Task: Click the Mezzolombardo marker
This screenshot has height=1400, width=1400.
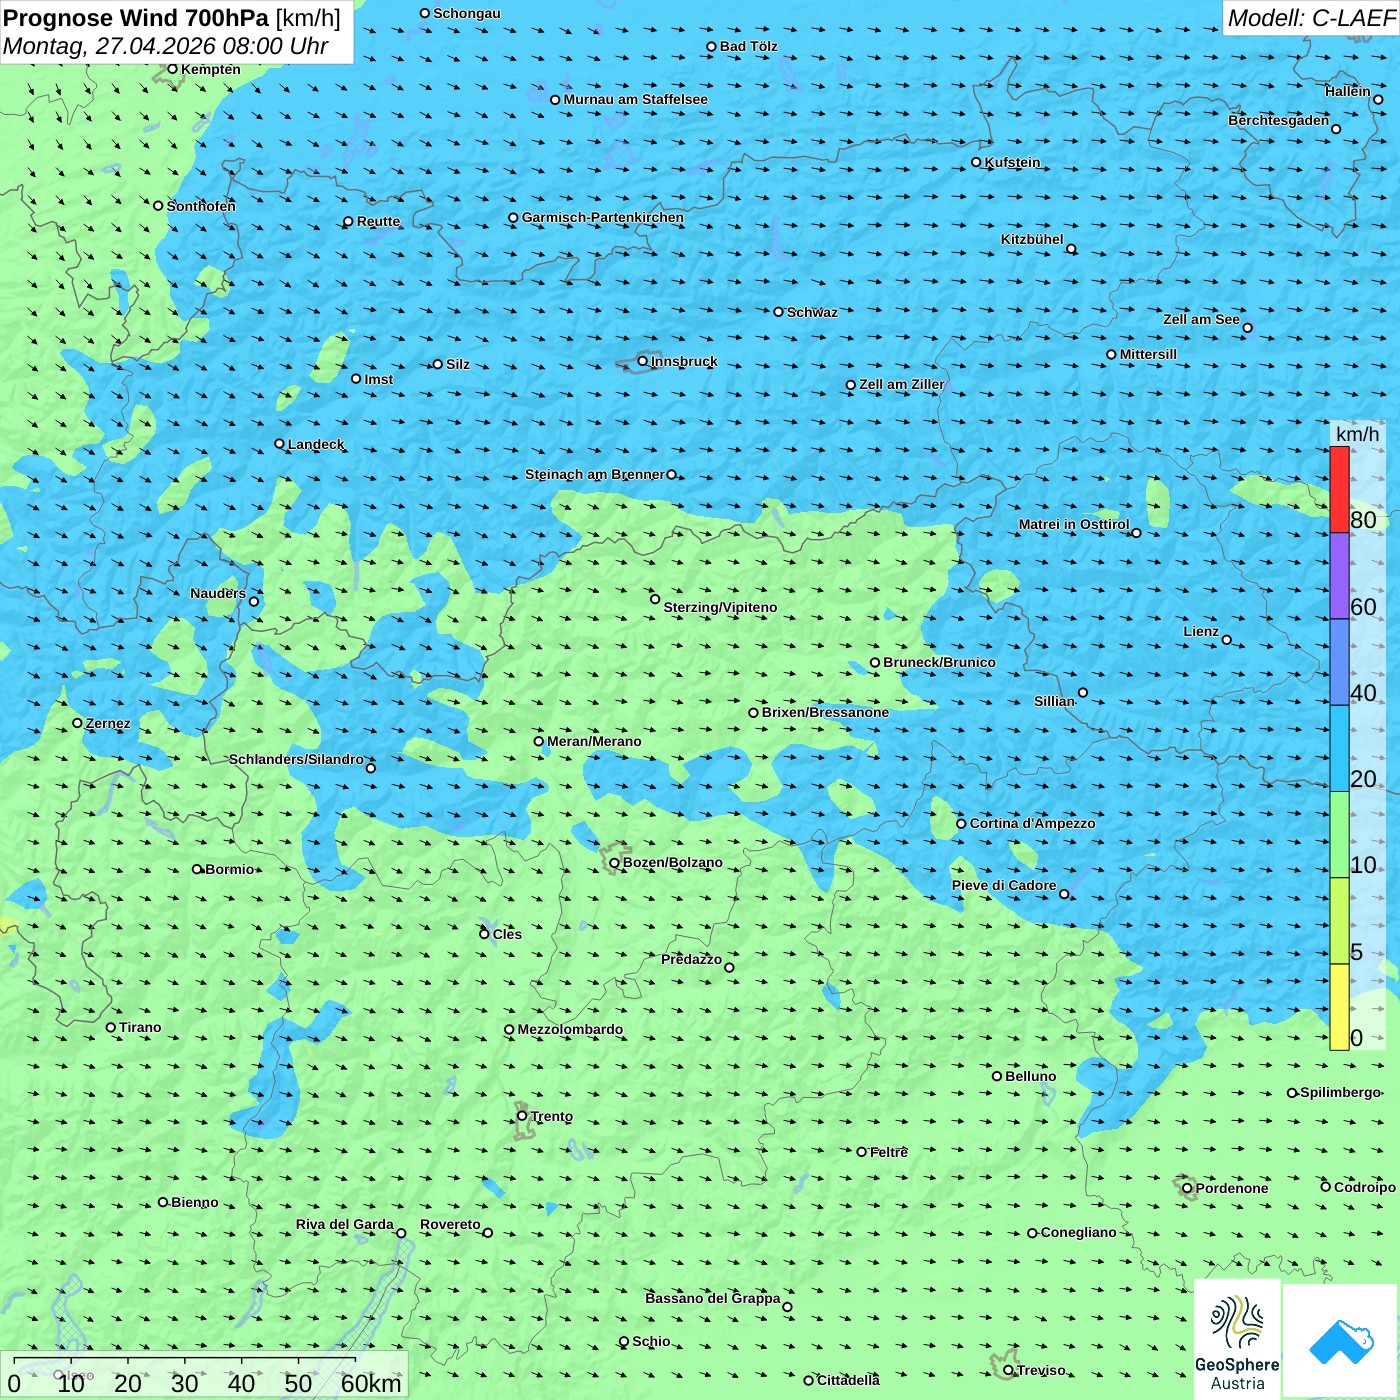Action: click(x=509, y=1029)
